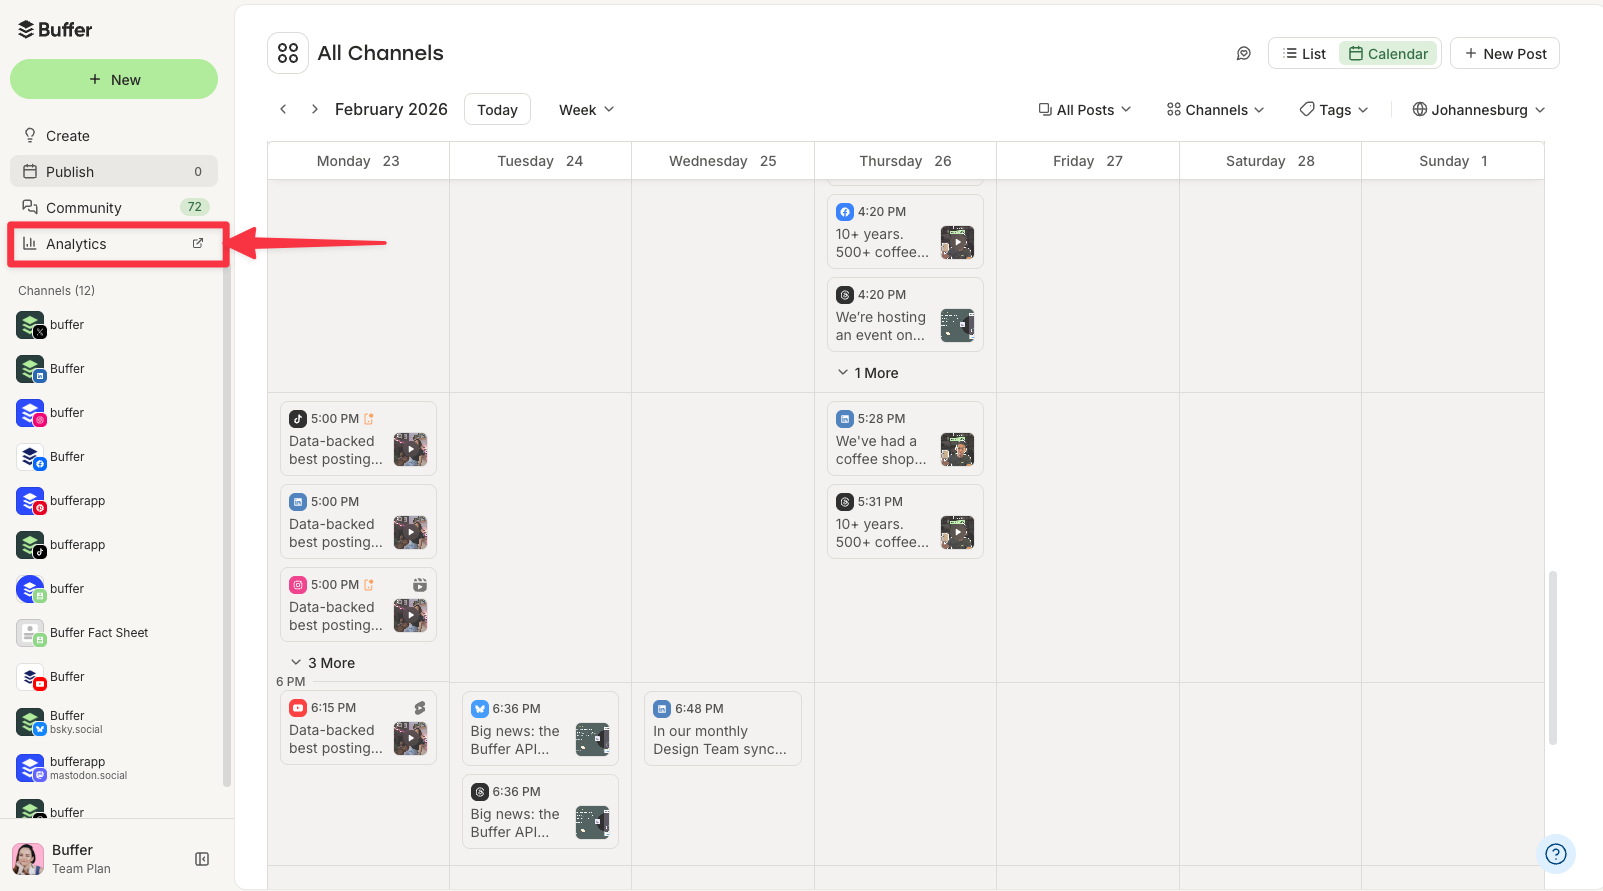Open Thursday 4:20 PM Facebook post
The height and width of the screenshot is (891, 1603).
(x=905, y=232)
